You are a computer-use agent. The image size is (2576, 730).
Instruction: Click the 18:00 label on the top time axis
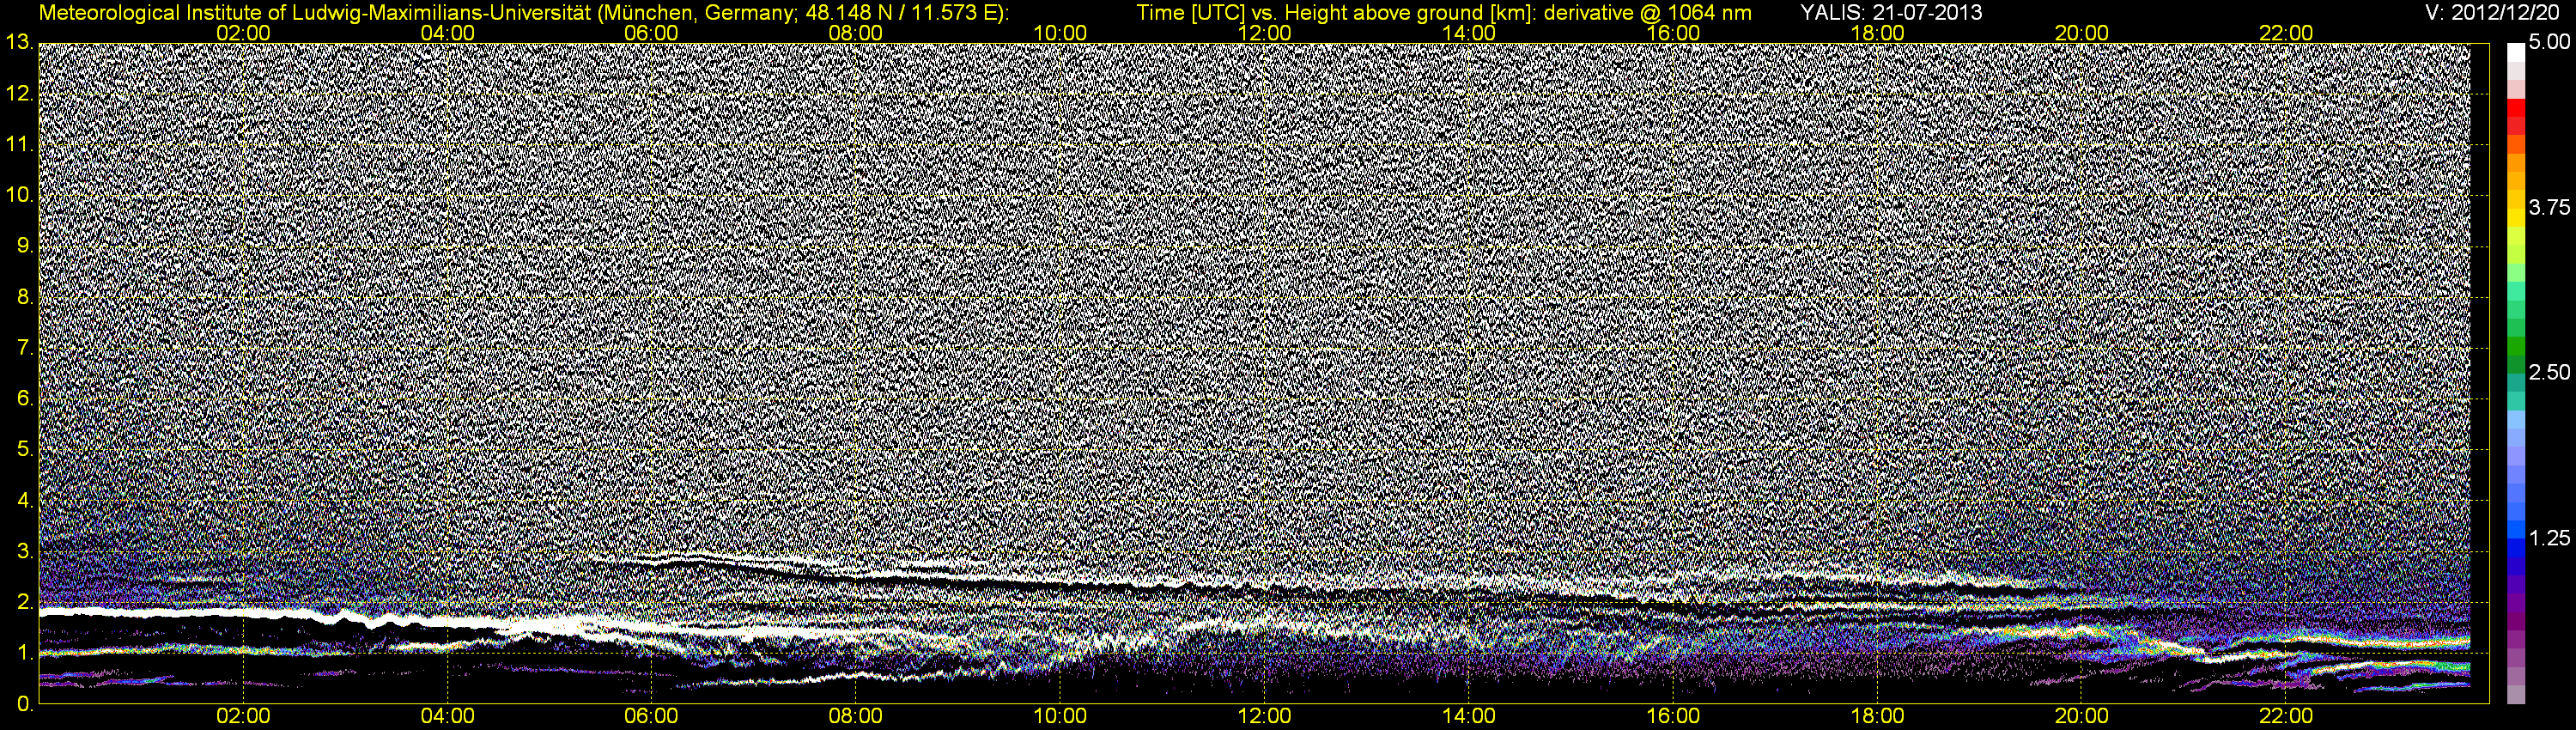pos(1877,33)
